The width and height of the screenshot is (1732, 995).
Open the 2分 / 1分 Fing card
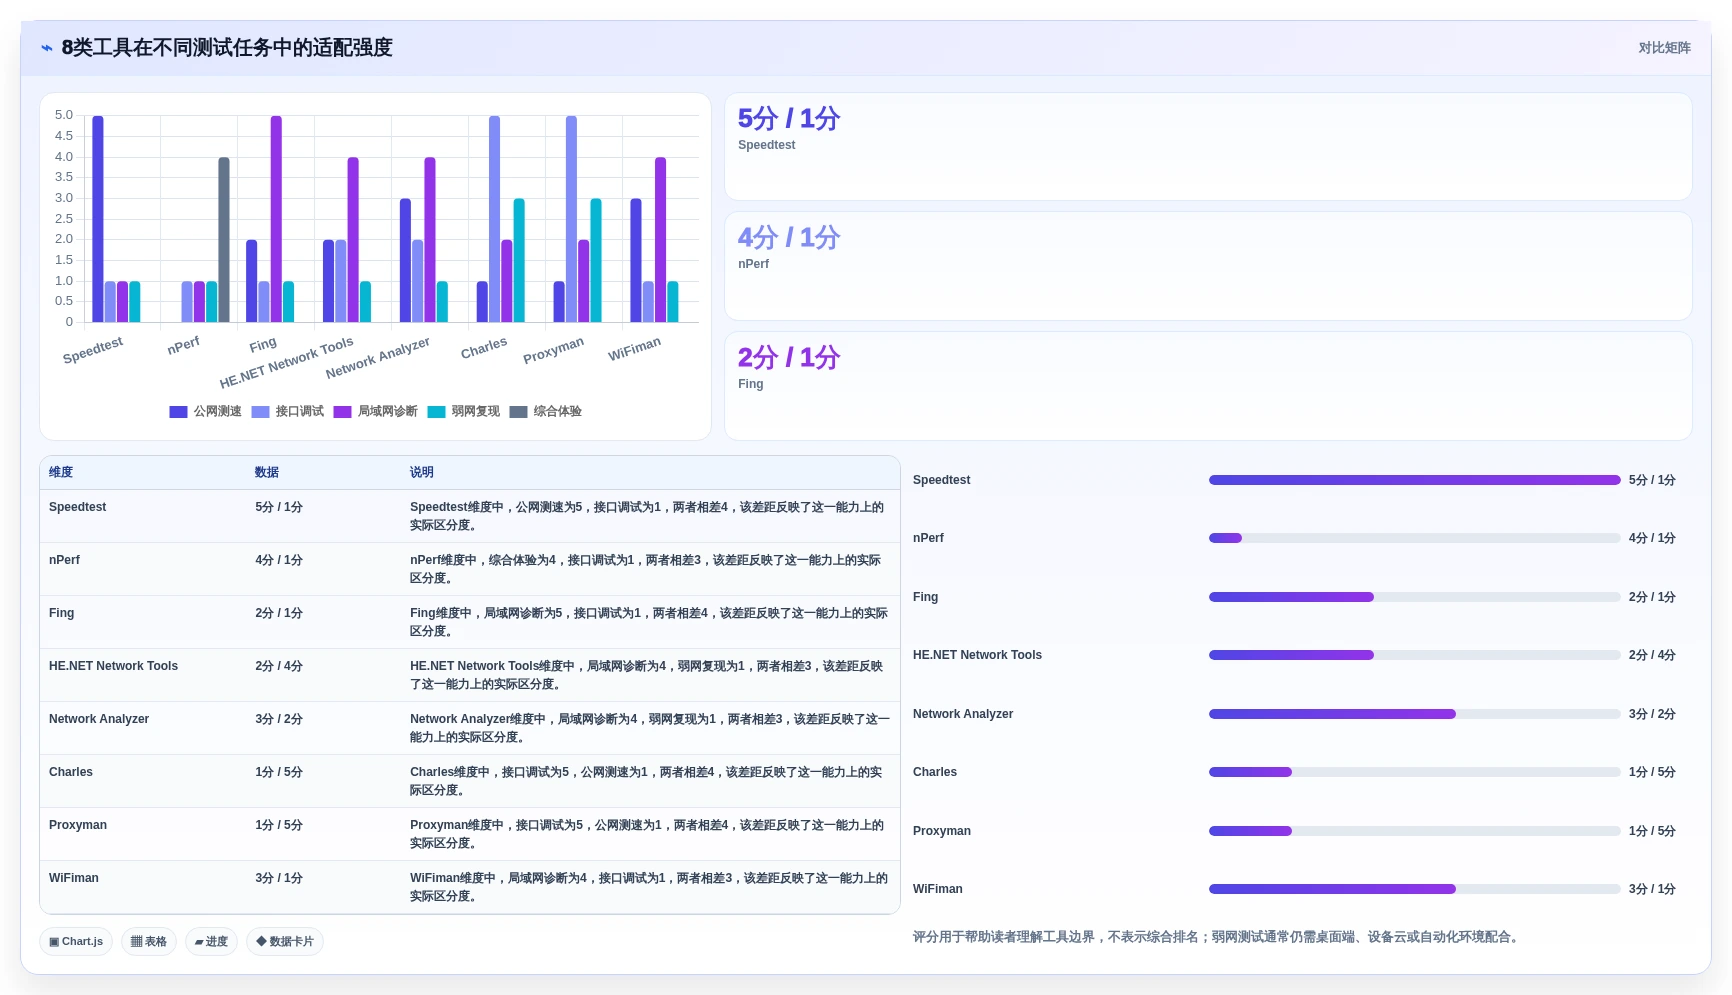click(1208, 386)
